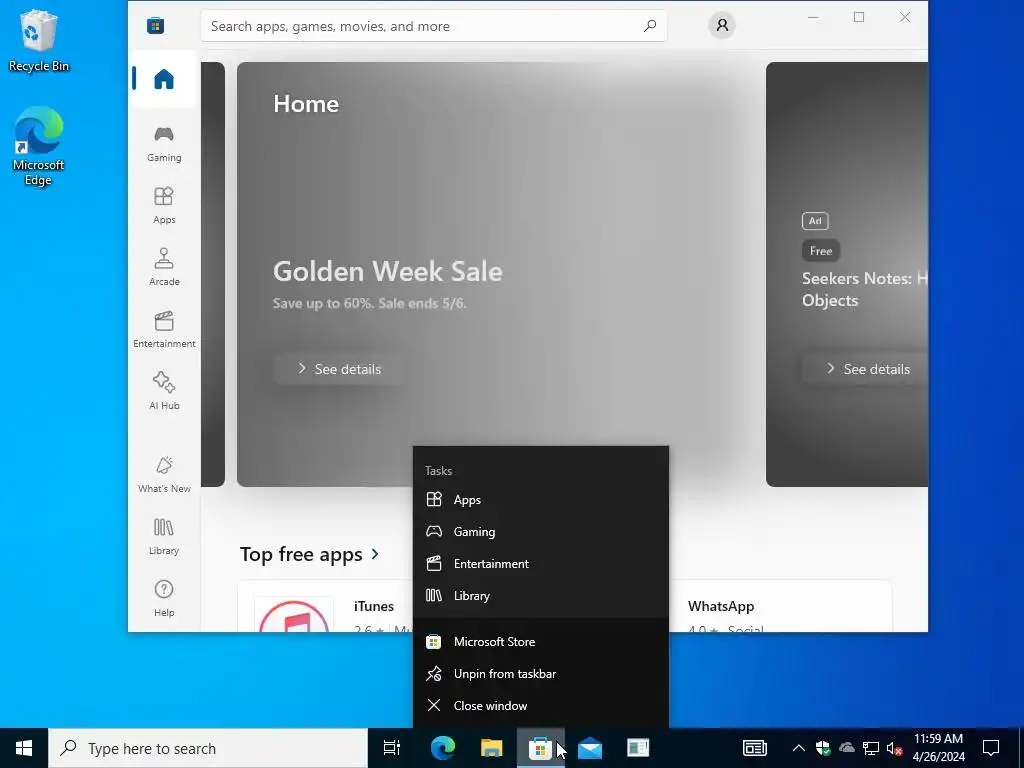Click the iTunes app name

click(x=374, y=606)
